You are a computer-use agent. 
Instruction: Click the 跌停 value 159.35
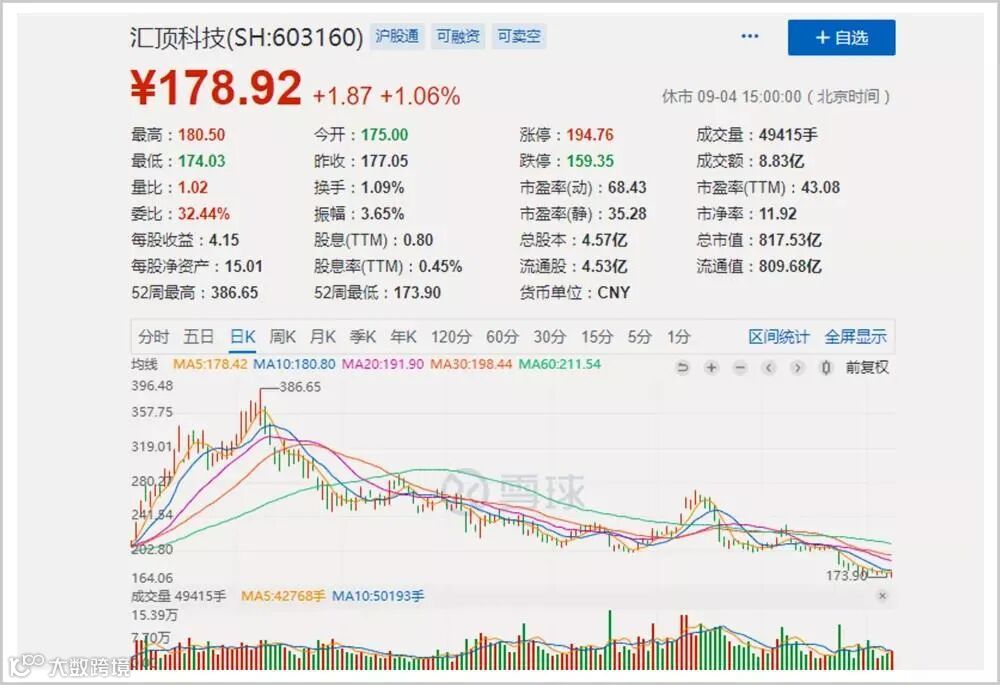pos(590,161)
